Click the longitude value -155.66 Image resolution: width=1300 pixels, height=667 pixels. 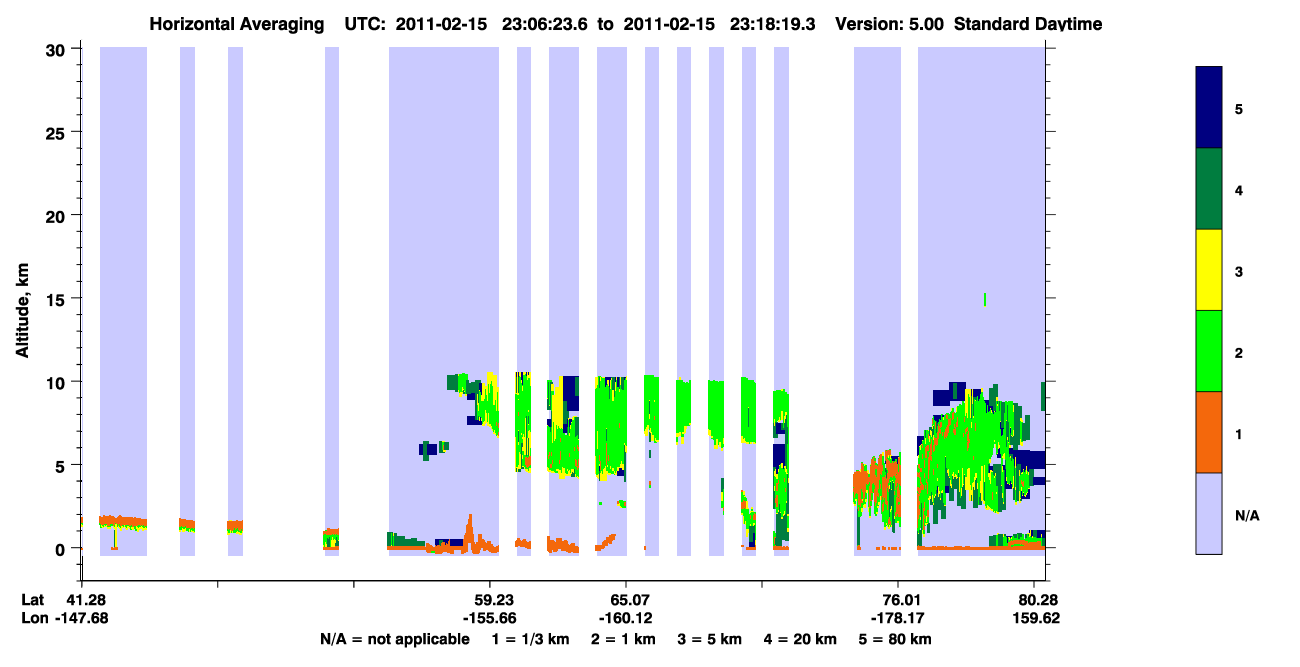pos(490,618)
